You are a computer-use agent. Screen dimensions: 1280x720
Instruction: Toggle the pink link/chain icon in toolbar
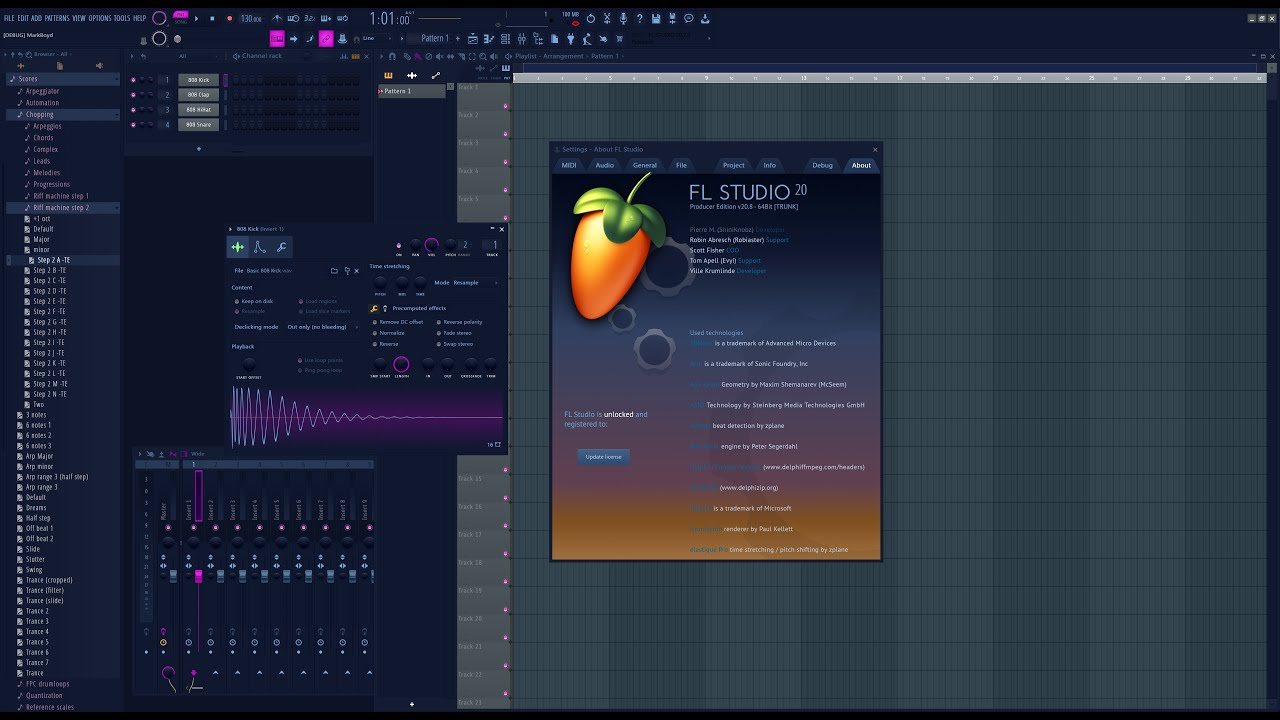coord(326,38)
